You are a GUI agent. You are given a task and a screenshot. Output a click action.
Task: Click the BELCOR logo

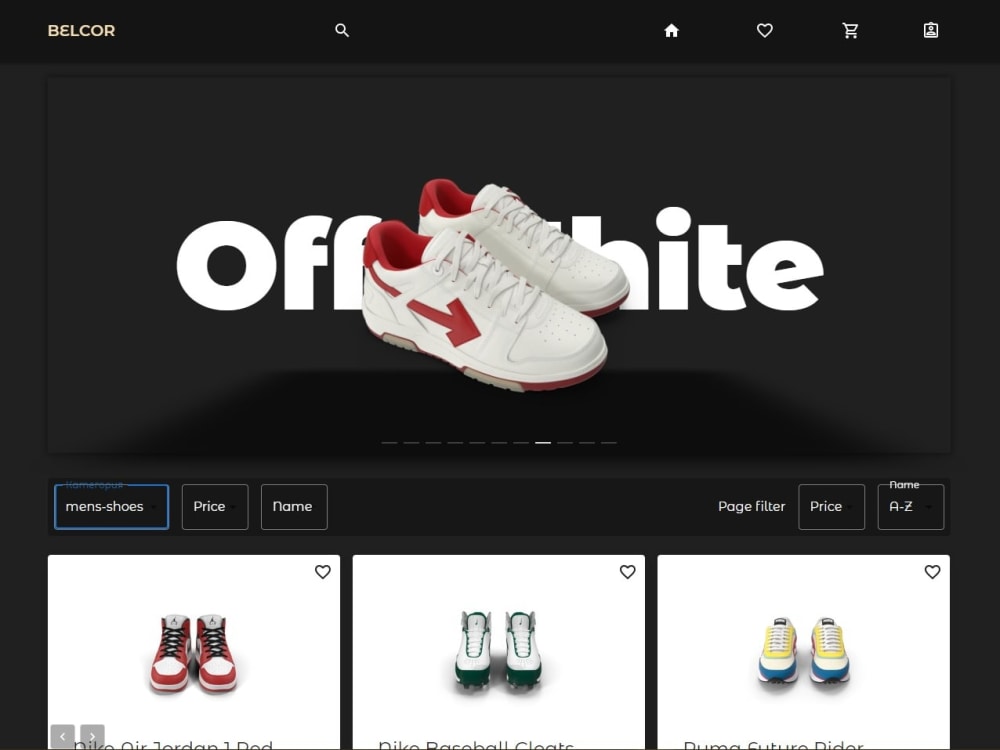tap(81, 31)
